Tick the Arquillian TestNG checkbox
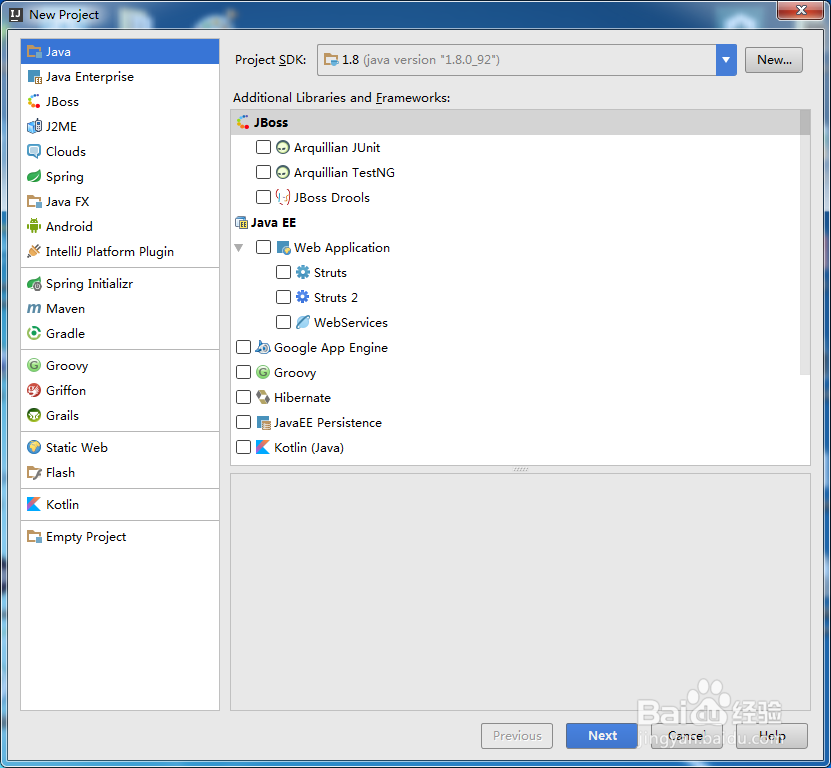This screenshot has width=831, height=768. (263, 172)
